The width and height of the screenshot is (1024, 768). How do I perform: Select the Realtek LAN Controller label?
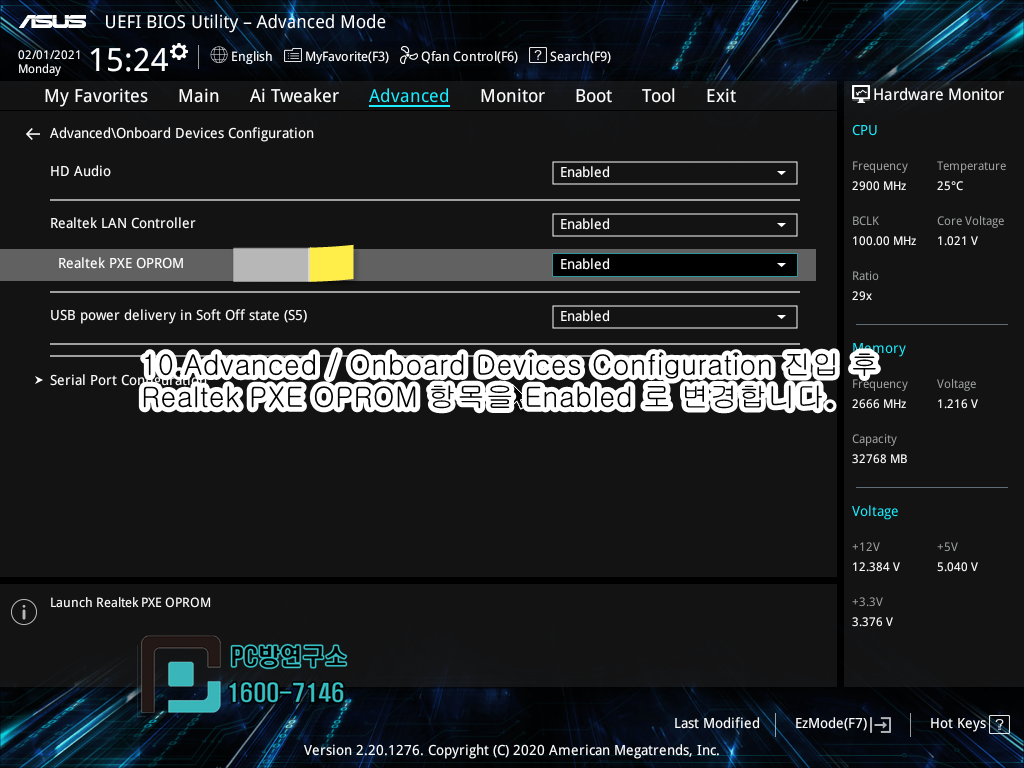point(123,223)
